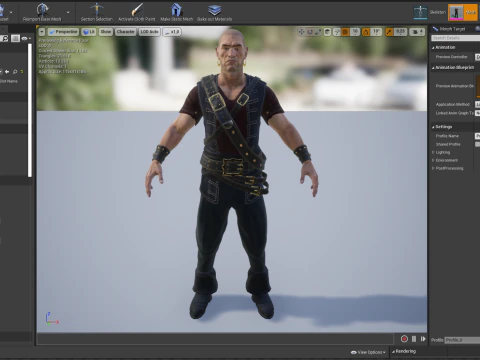The width and height of the screenshot is (480, 360).
Task: Toggle rotation snapping
Action: (366, 32)
